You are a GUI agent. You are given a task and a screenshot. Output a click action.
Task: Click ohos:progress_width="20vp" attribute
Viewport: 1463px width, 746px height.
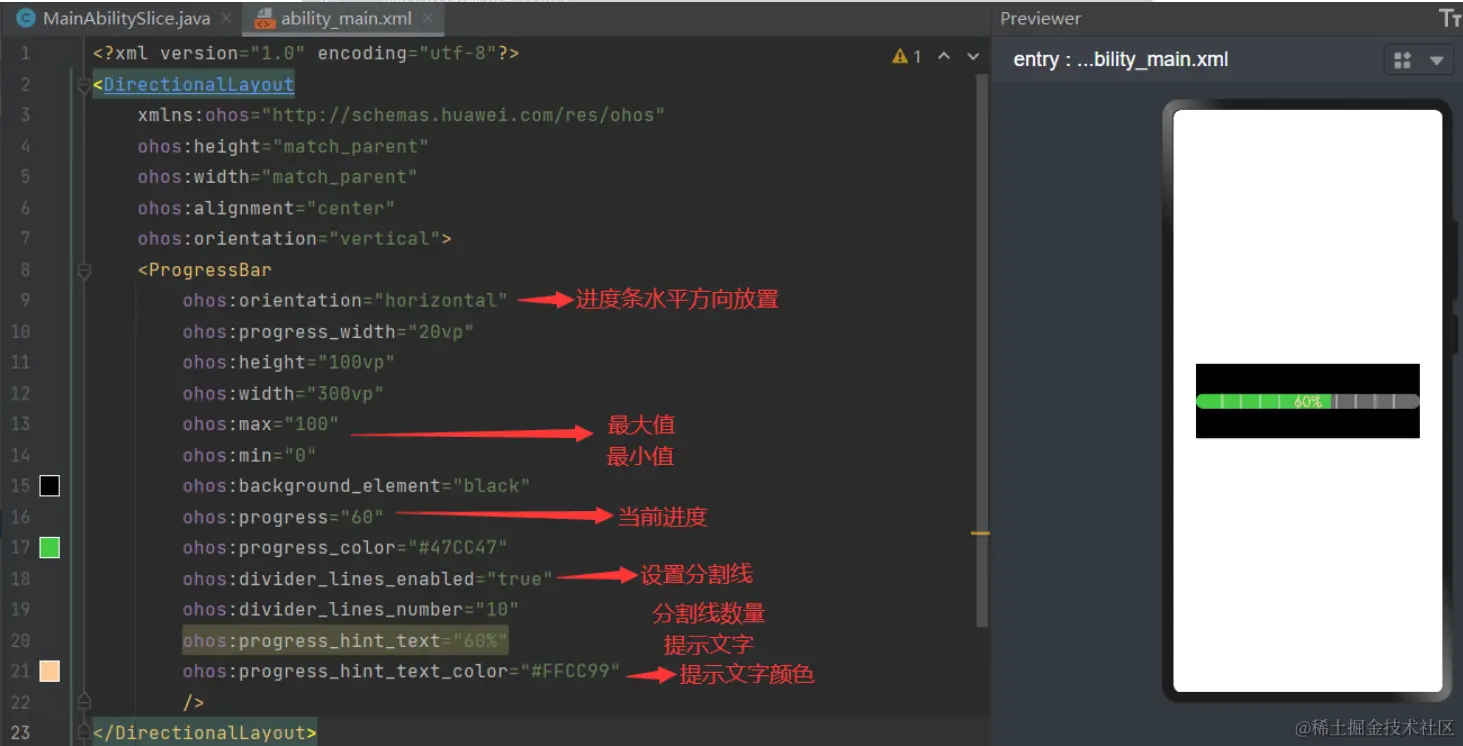[x=328, y=331]
